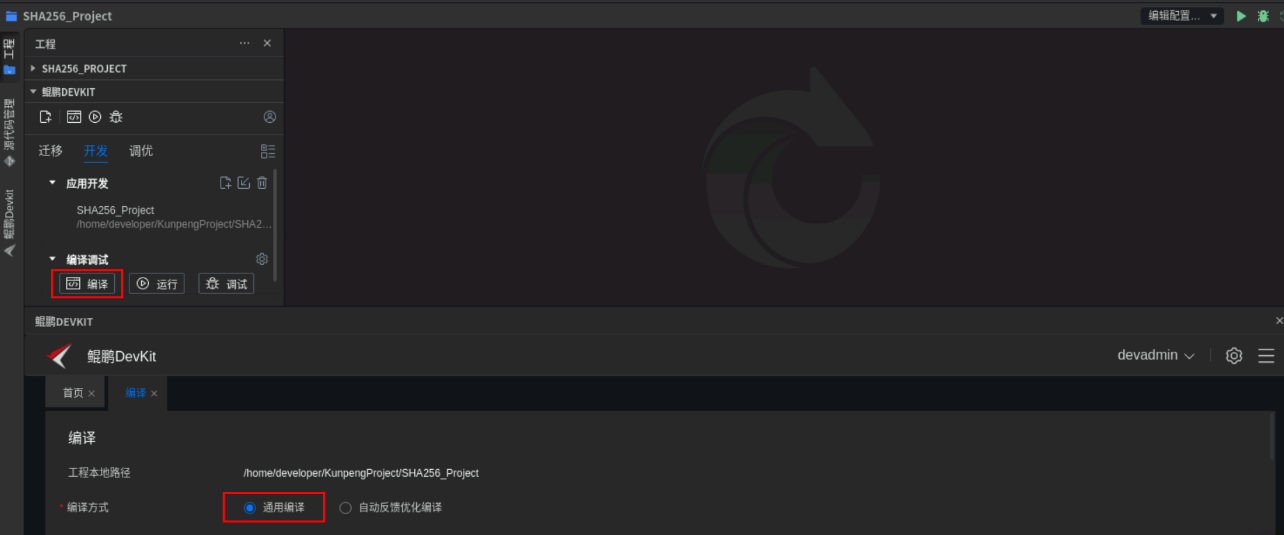Open the 编辑配置 dropdown
Image resolution: width=1284 pixels, height=535 pixels.
pos(1183,16)
